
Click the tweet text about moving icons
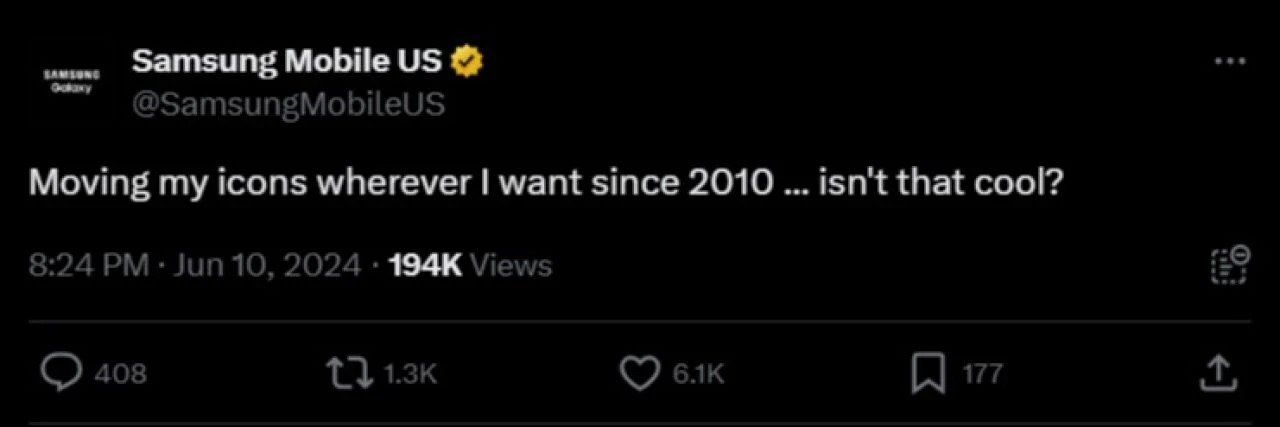[544, 185]
